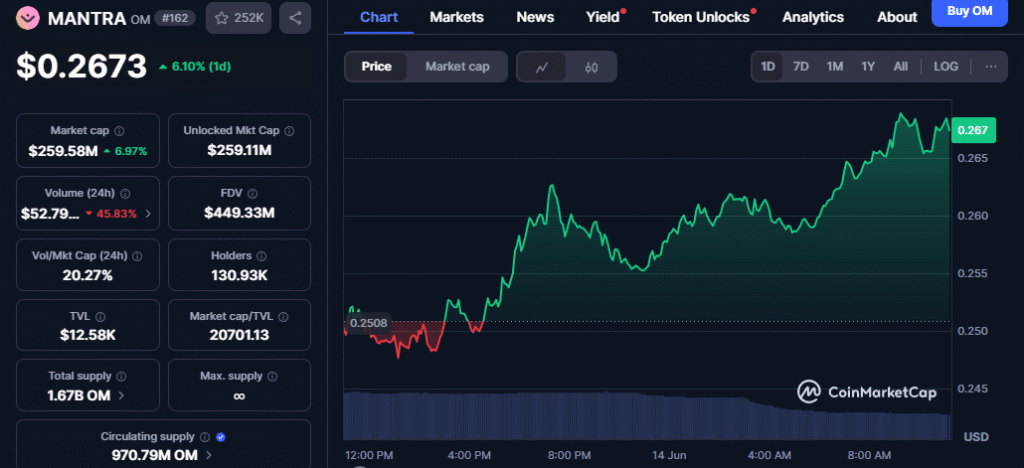Open the share icon button

tap(295, 18)
